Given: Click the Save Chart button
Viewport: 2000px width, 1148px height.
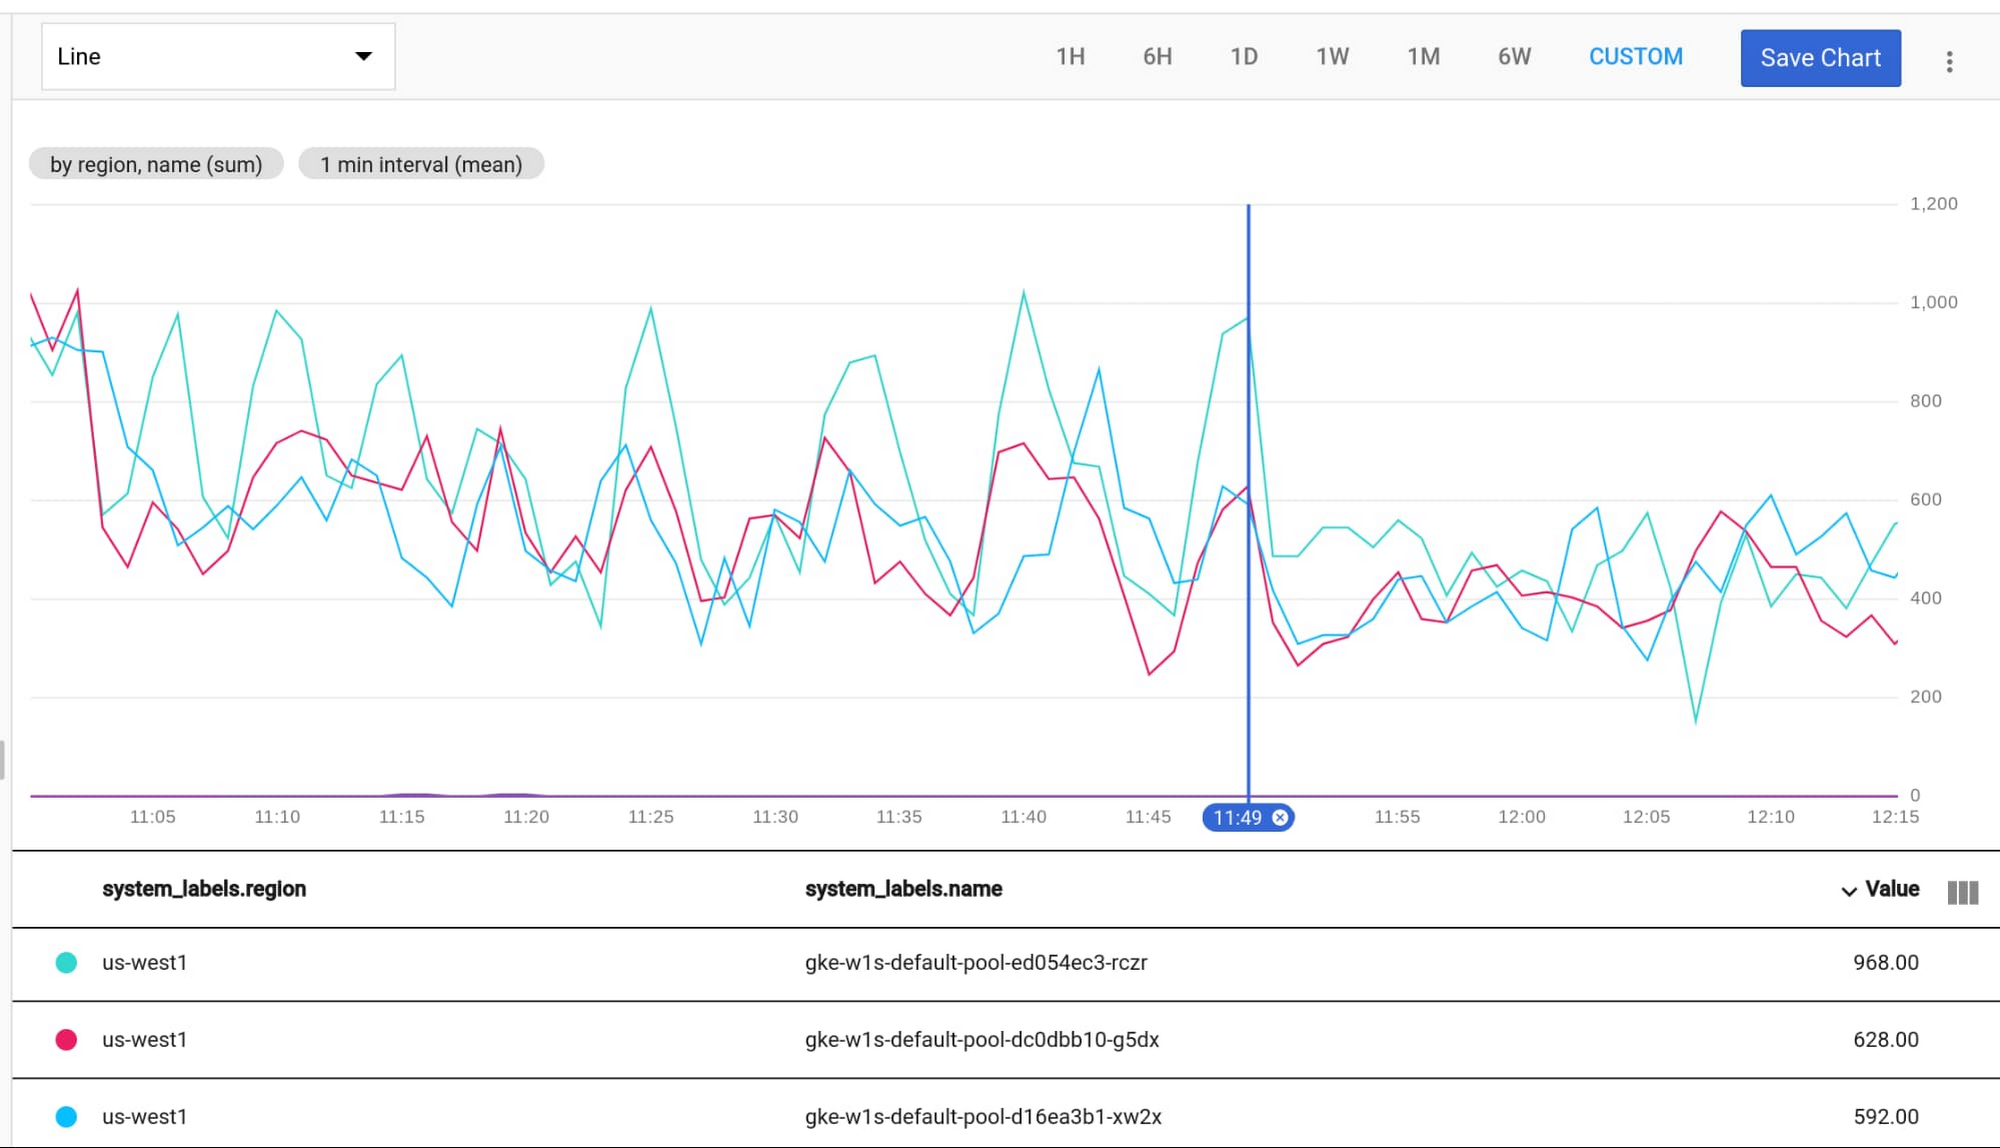Looking at the screenshot, I should click(1821, 58).
